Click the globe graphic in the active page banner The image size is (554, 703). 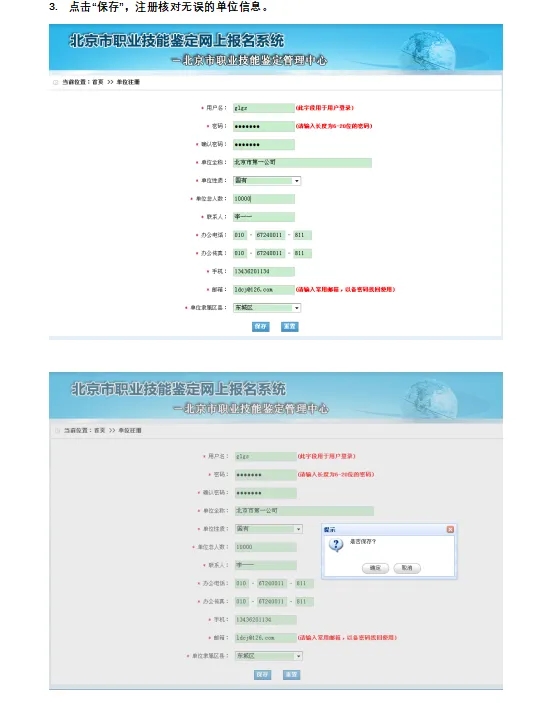pos(427,52)
